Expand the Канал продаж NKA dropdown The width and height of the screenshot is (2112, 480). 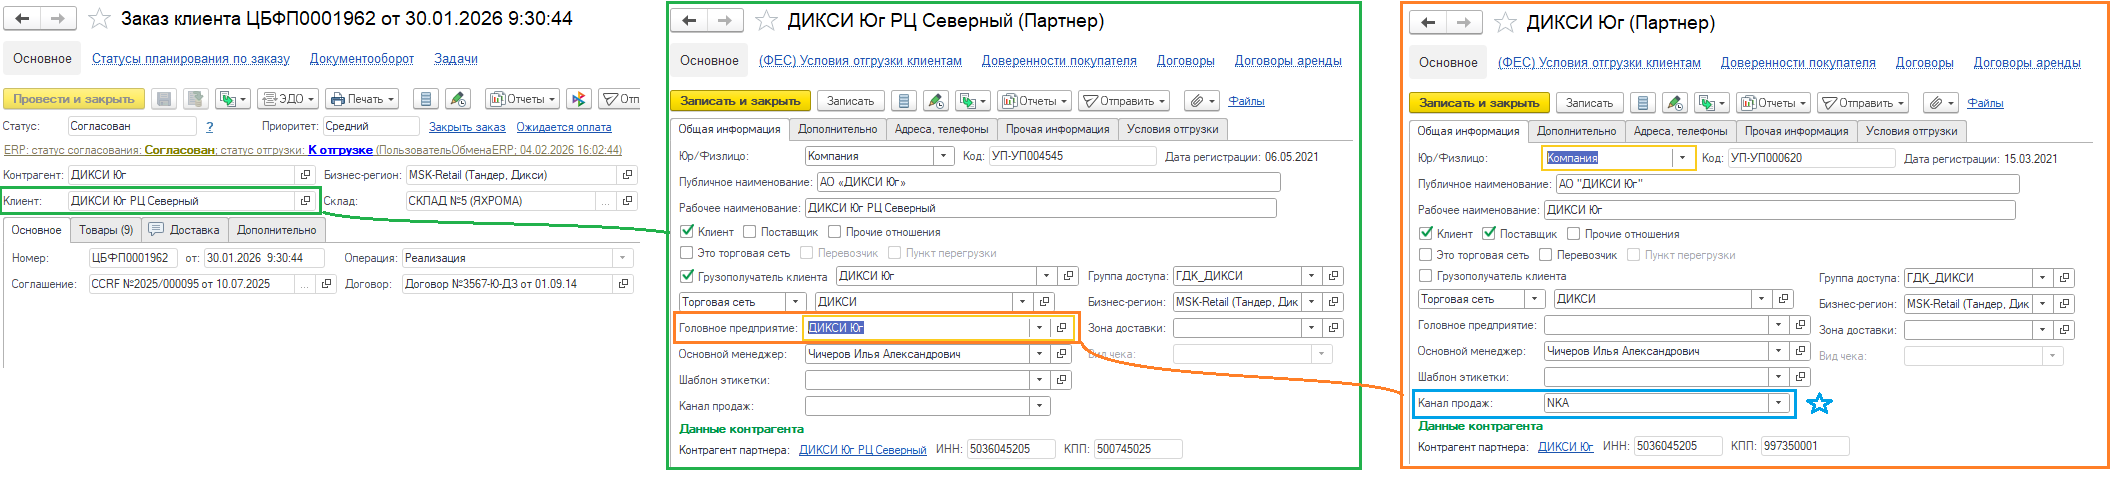coord(1778,403)
